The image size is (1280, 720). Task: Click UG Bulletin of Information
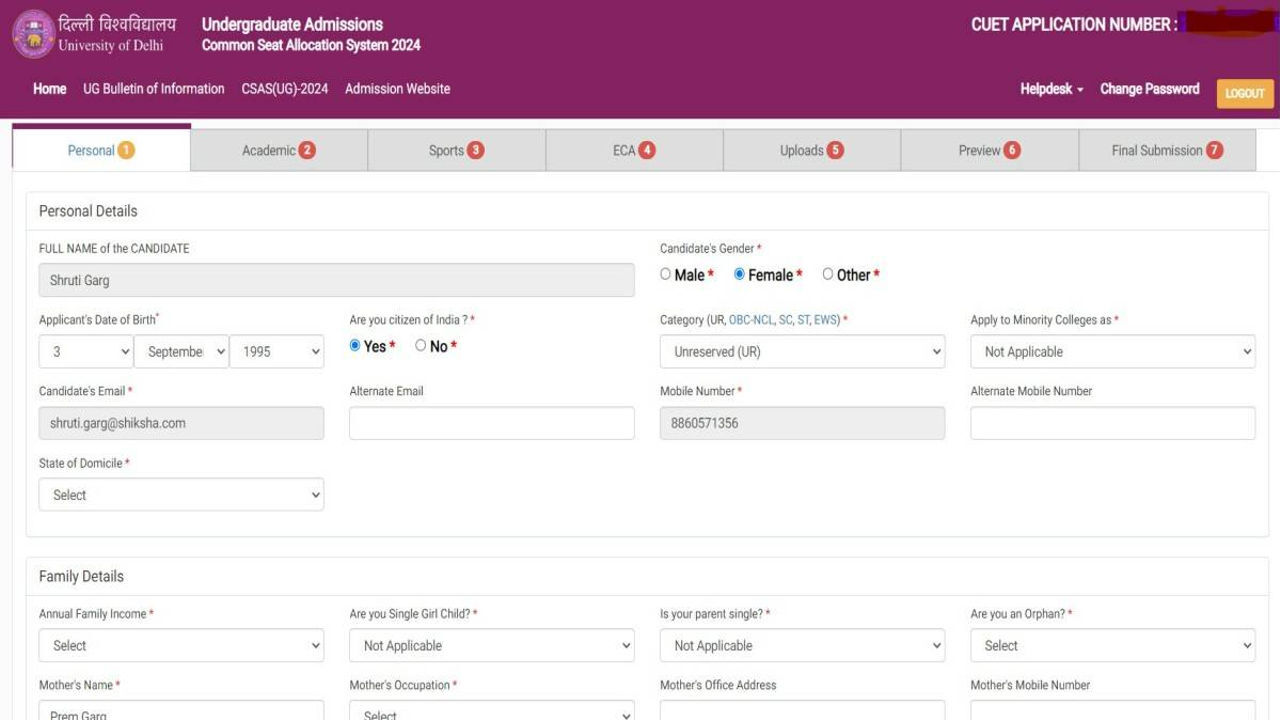point(155,88)
